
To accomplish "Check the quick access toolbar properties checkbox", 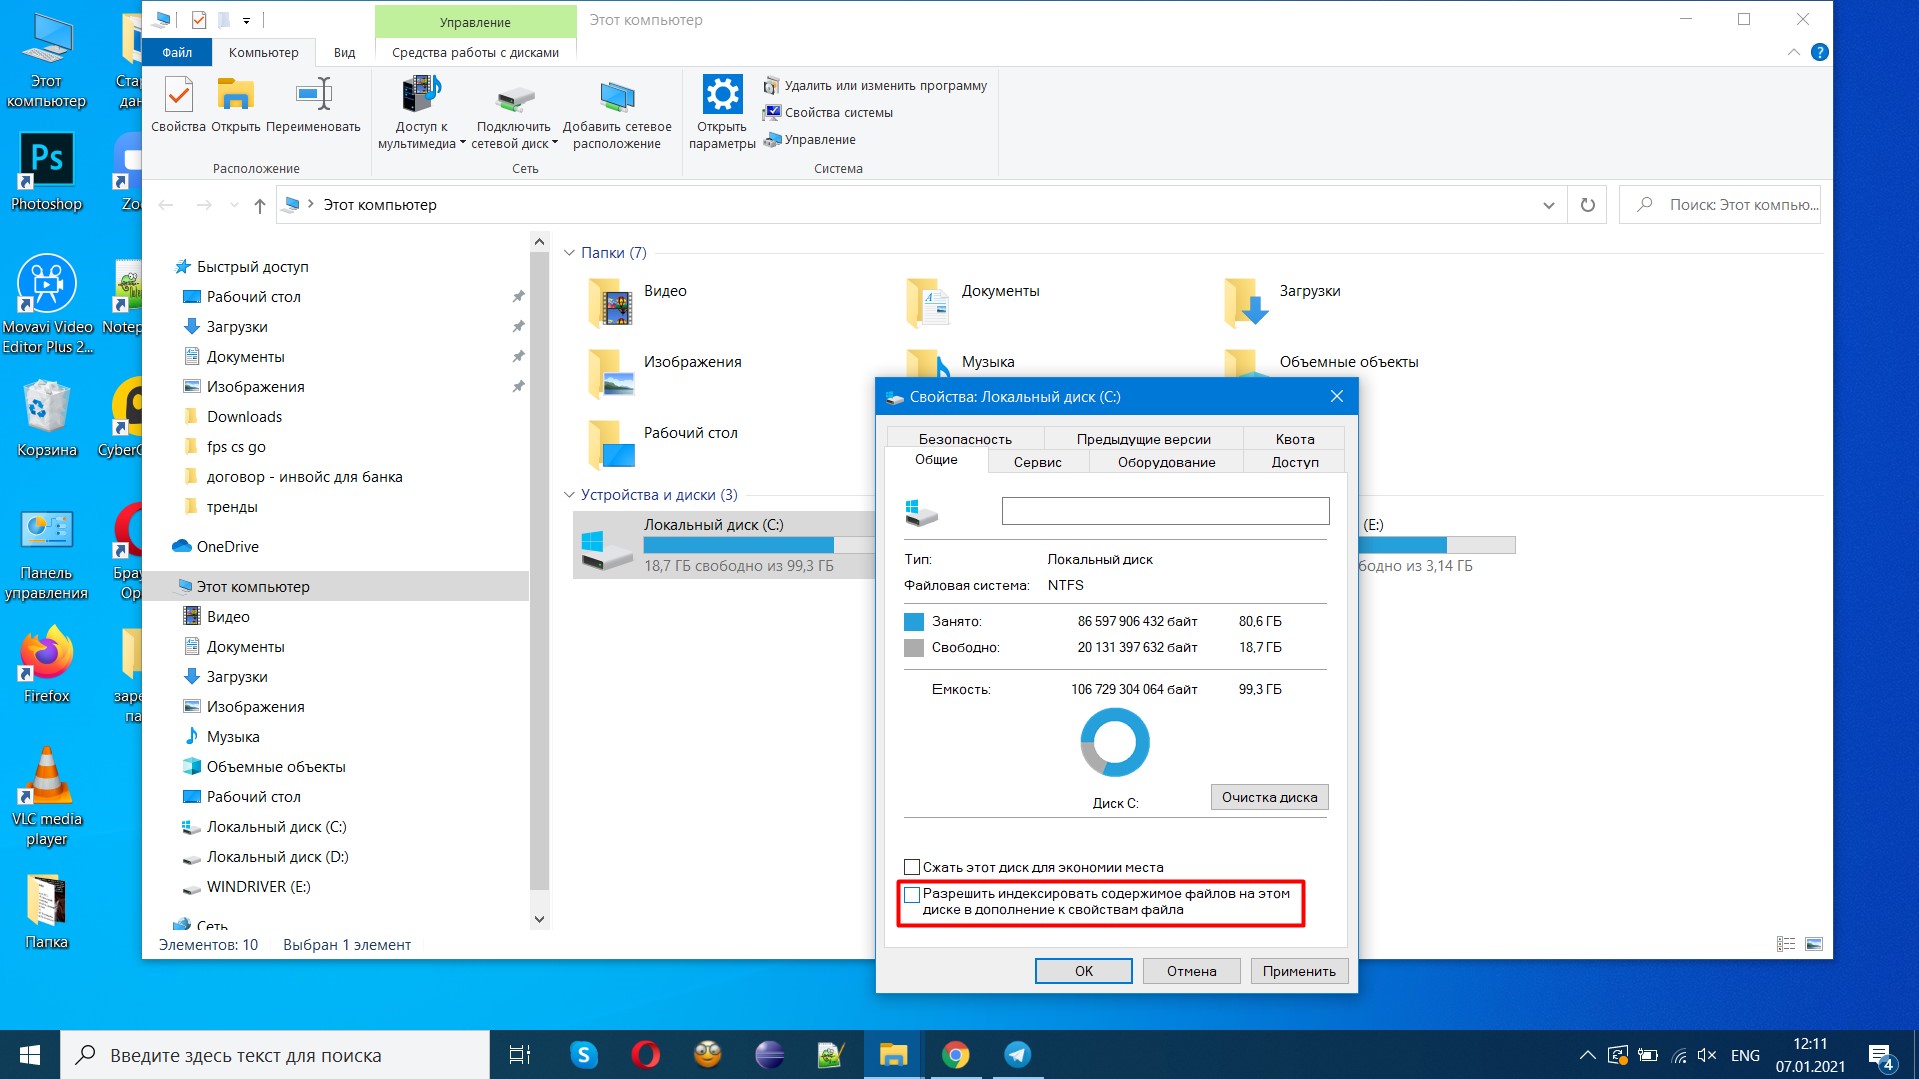I will pyautogui.click(x=199, y=20).
